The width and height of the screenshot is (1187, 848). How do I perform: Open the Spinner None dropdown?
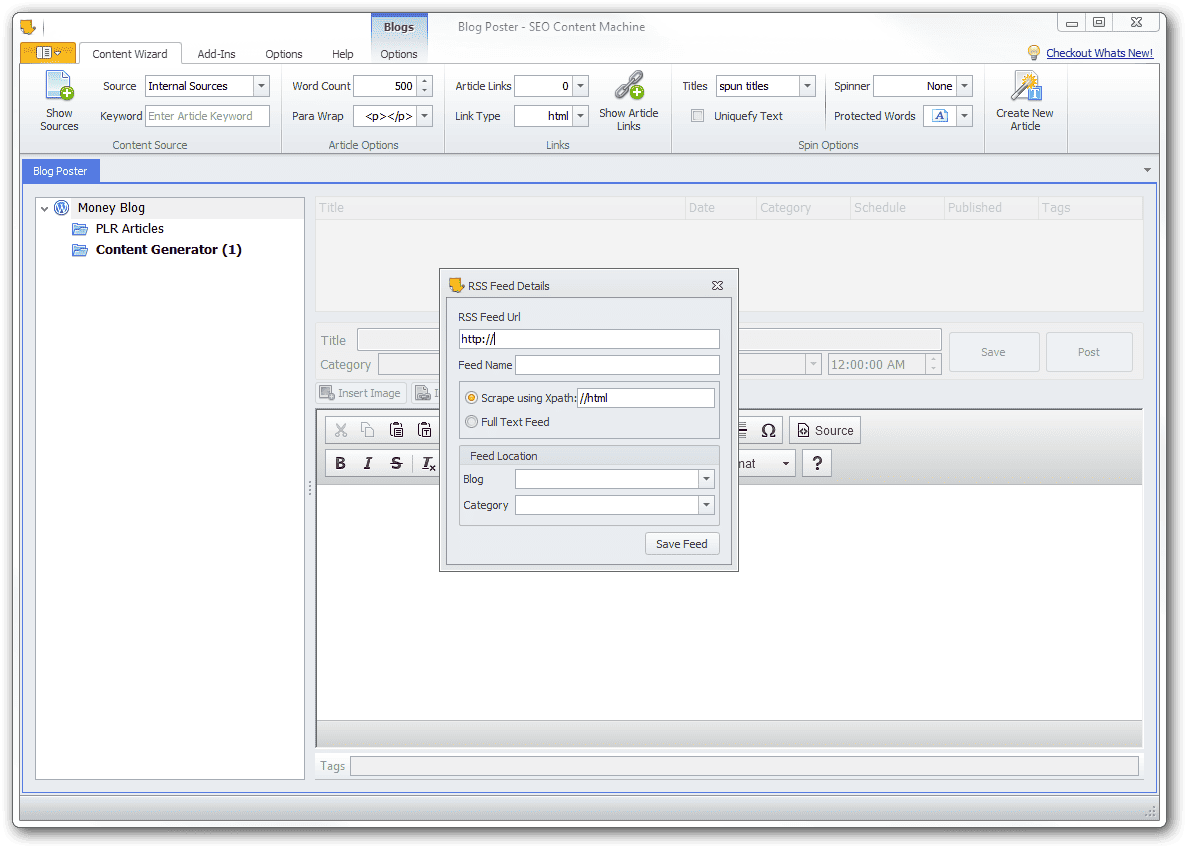pos(964,86)
